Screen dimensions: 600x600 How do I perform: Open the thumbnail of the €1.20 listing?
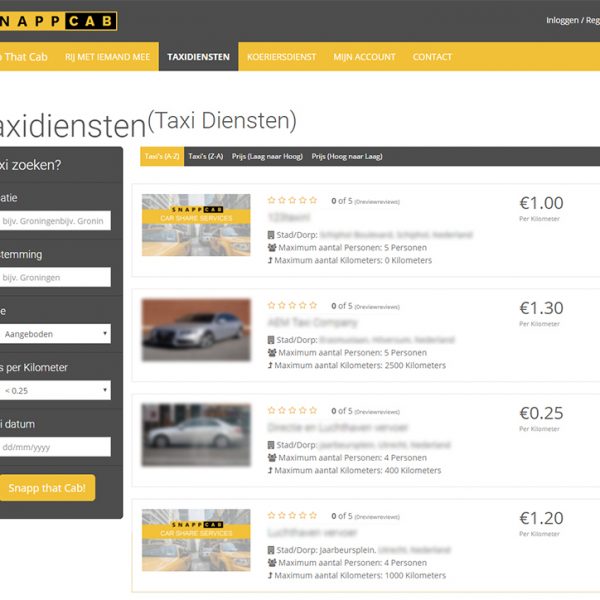[x=196, y=540]
